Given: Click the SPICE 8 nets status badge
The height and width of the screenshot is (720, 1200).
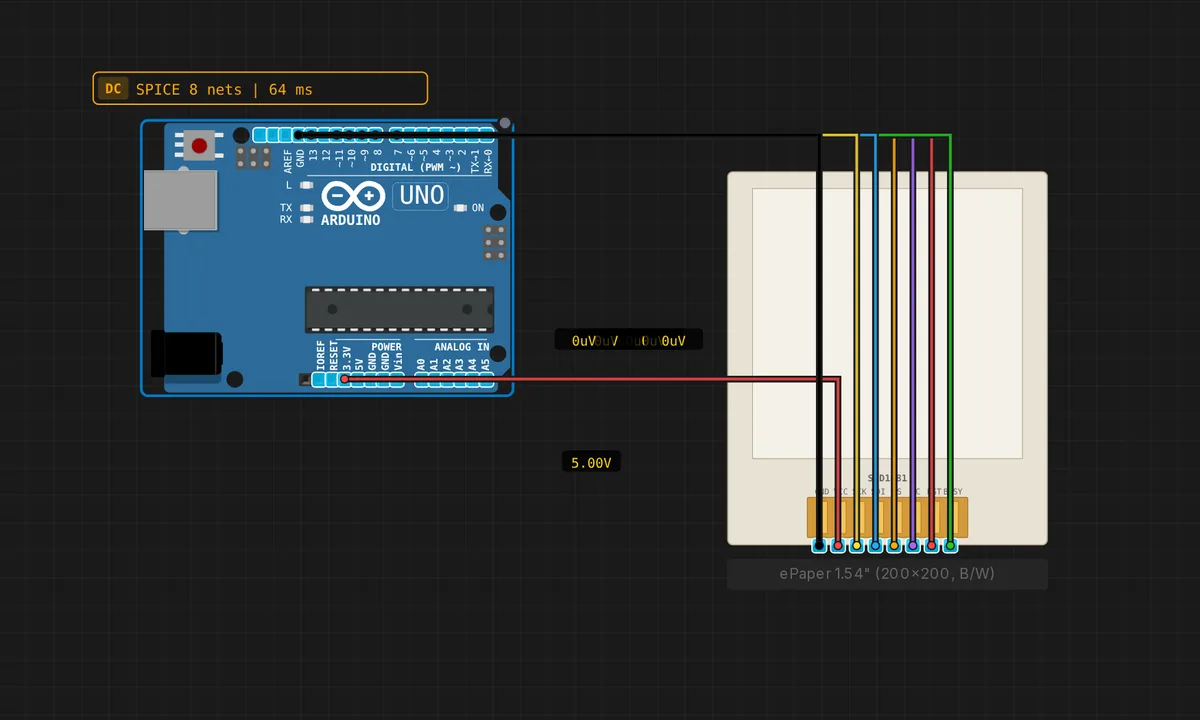Looking at the screenshot, I should coord(260,89).
